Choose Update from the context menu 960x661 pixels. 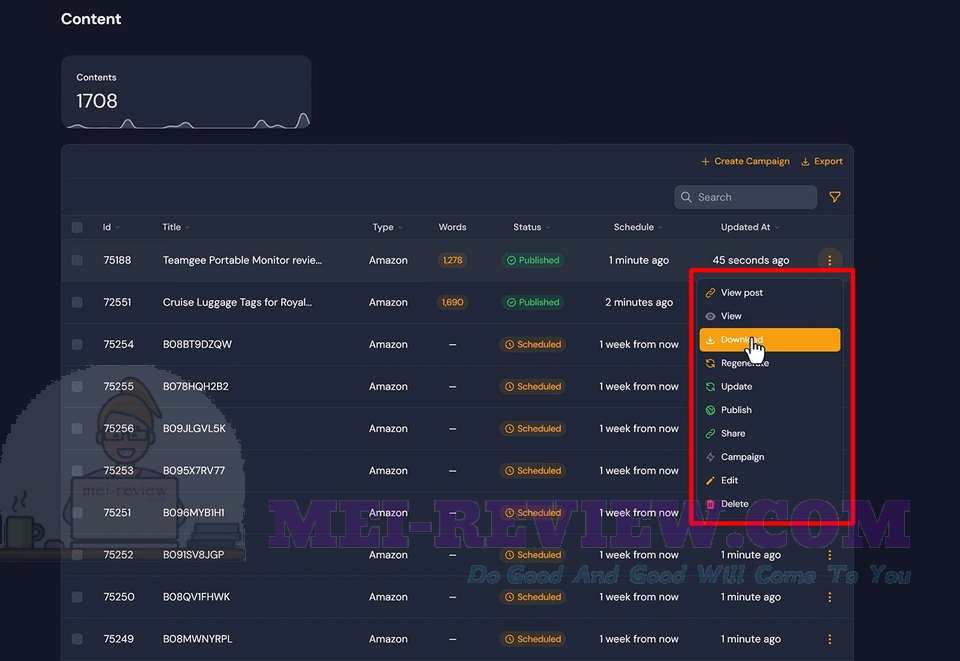coord(770,387)
